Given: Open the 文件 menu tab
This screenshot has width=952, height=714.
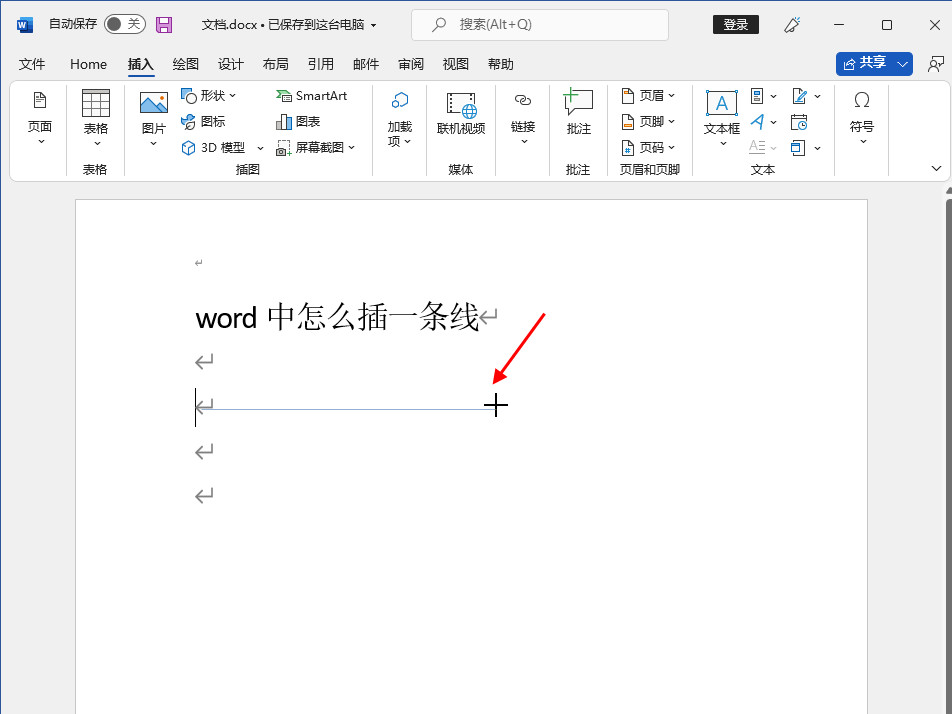Looking at the screenshot, I should (x=32, y=64).
